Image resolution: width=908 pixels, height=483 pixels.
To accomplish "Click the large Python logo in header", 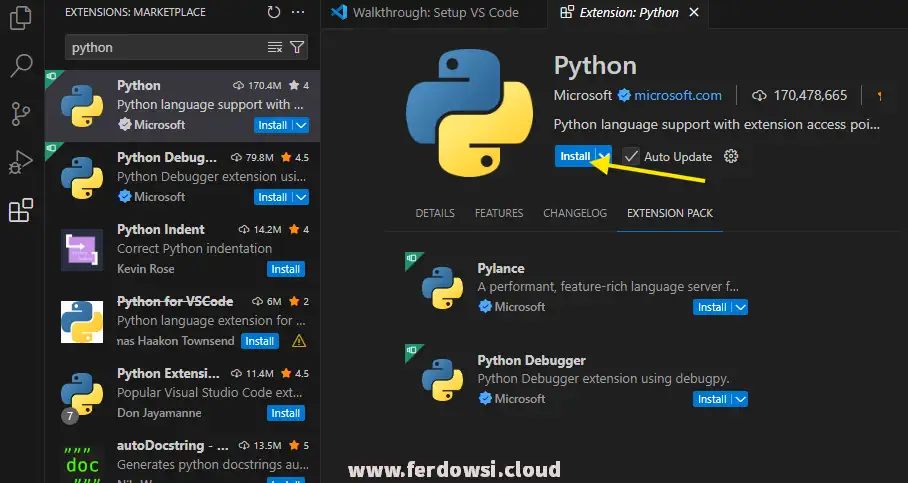I will 470,113.
